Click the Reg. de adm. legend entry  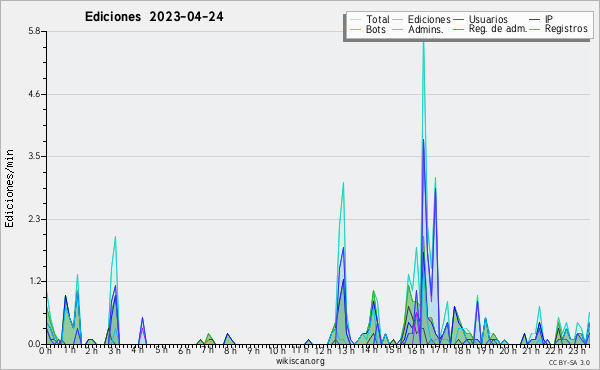(x=498, y=29)
